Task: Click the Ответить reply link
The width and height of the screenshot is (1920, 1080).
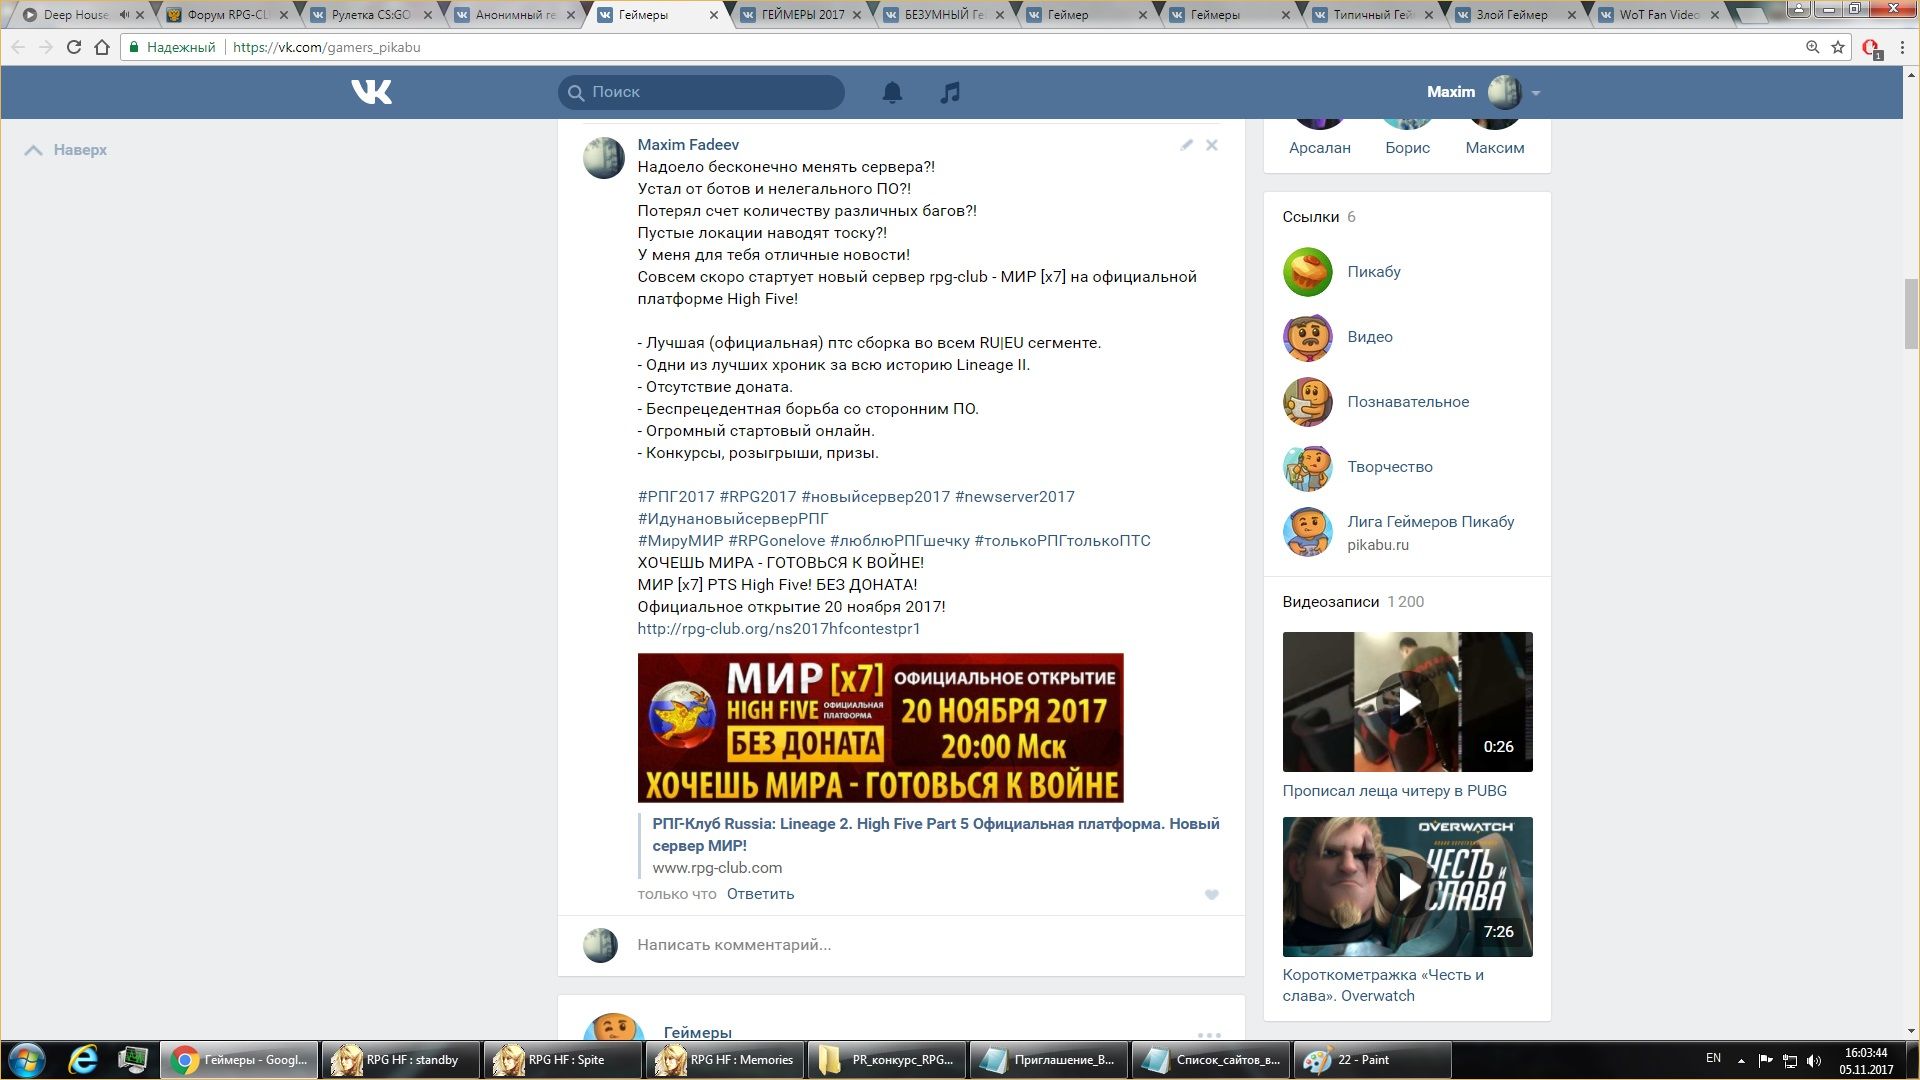Action: coord(760,894)
